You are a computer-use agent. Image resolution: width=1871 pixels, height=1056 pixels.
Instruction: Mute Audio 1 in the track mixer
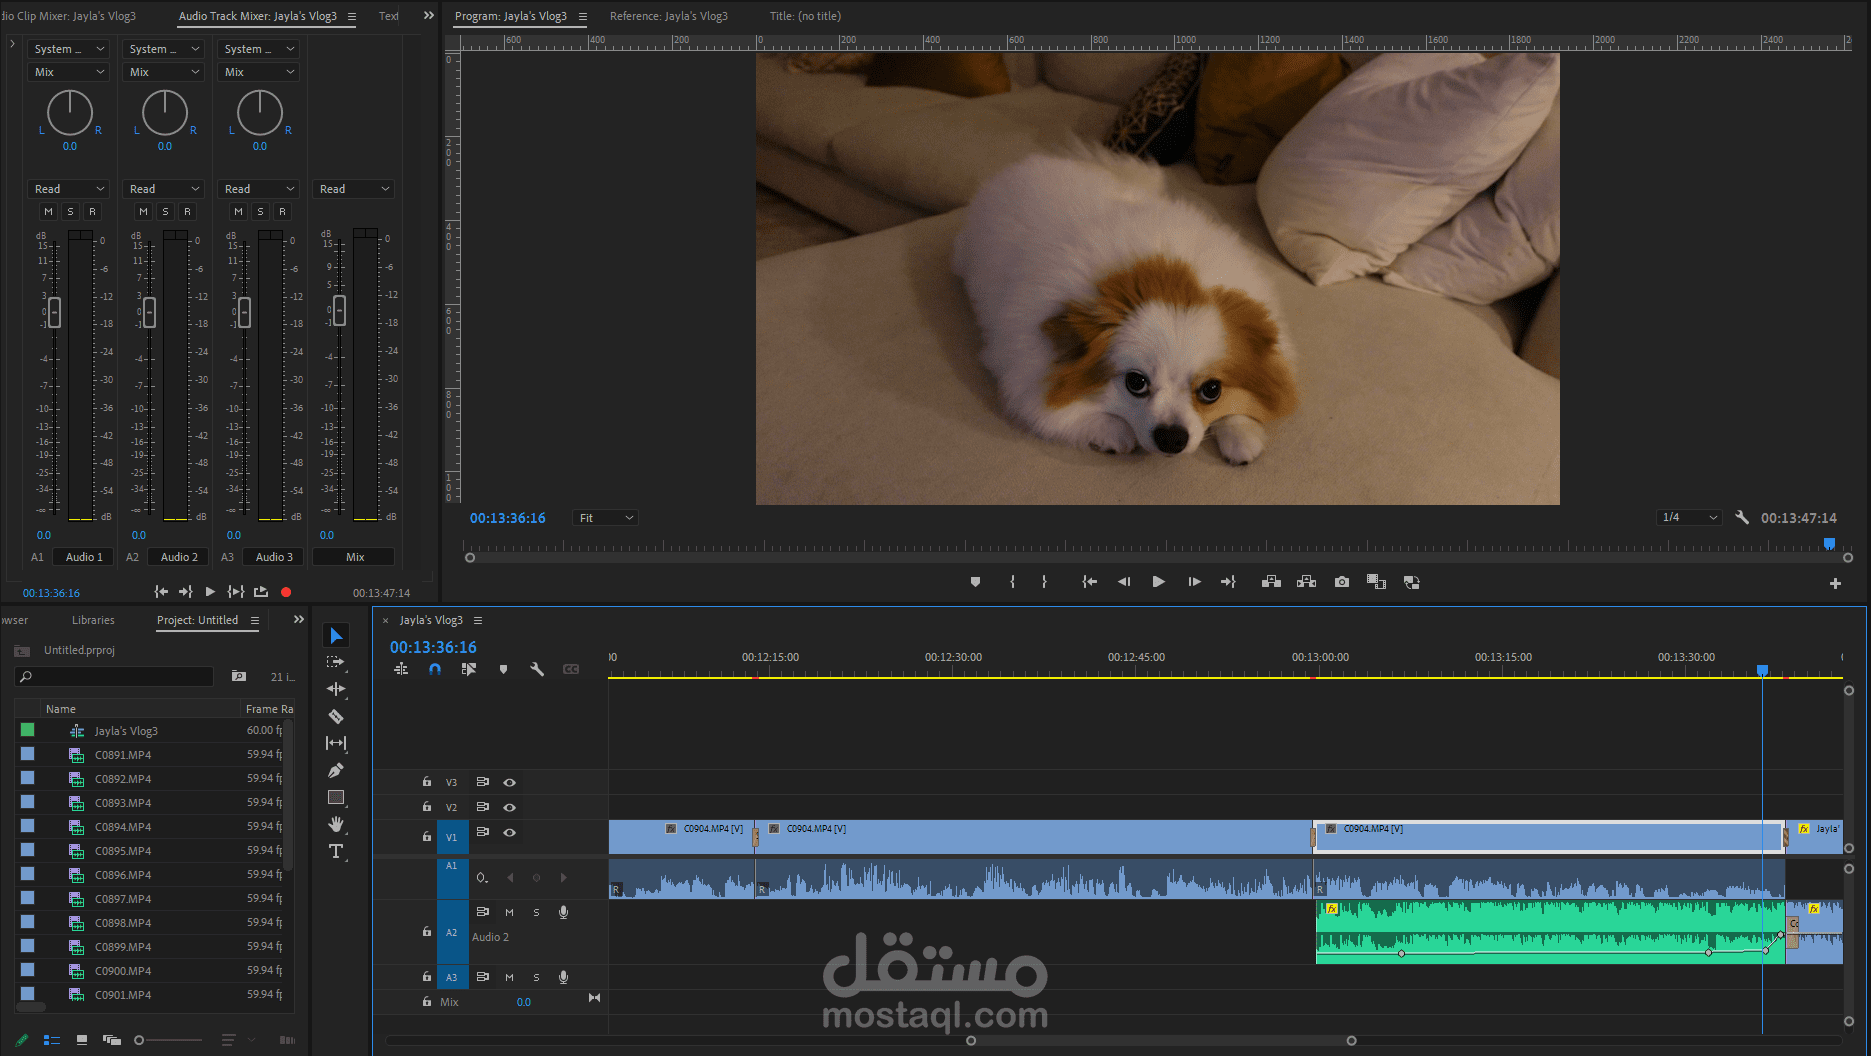coord(48,211)
